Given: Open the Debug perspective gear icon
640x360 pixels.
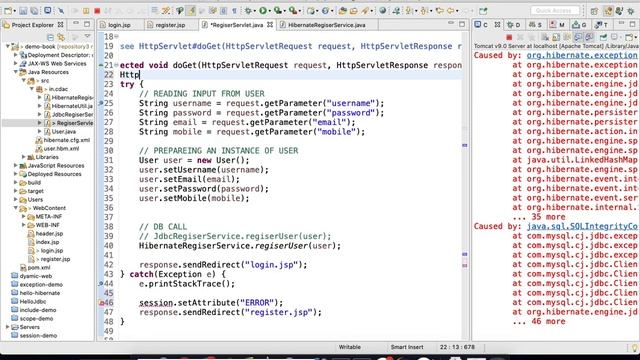Looking at the screenshot, I should pyautogui.click(x=631, y=11).
